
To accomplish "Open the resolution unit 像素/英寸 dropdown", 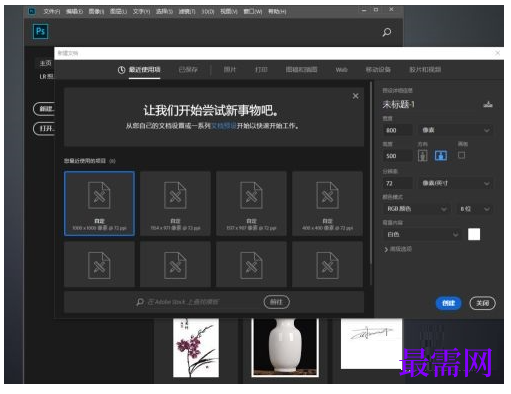I will pos(455,183).
